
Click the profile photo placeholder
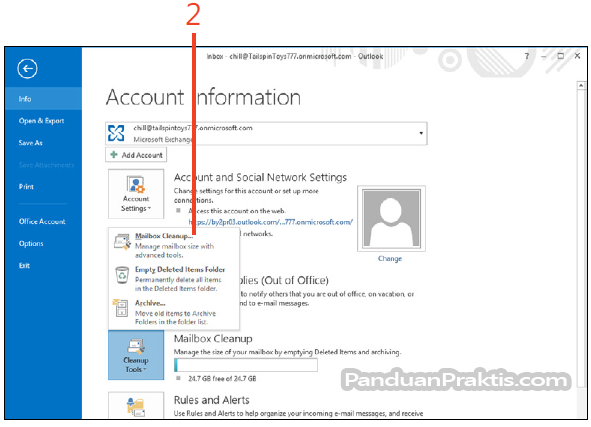(391, 218)
